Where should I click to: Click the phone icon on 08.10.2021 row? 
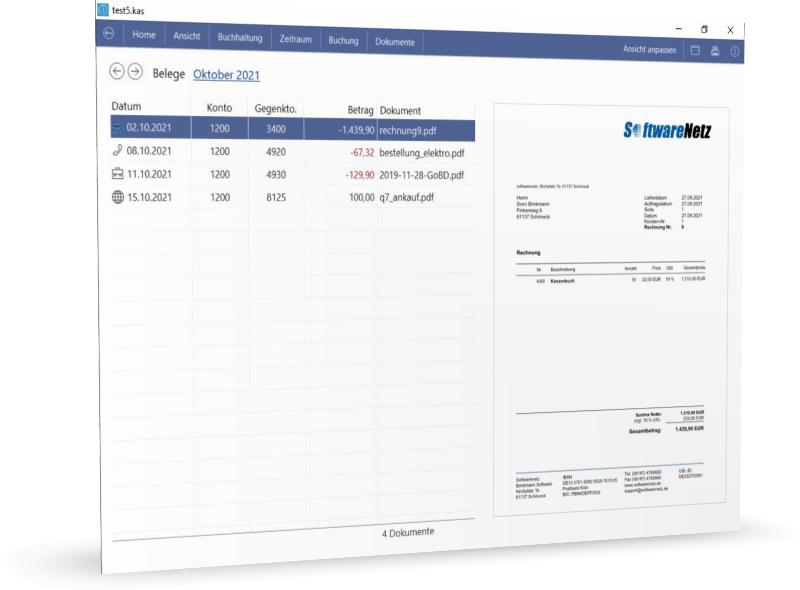pyautogui.click(x=117, y=151)
